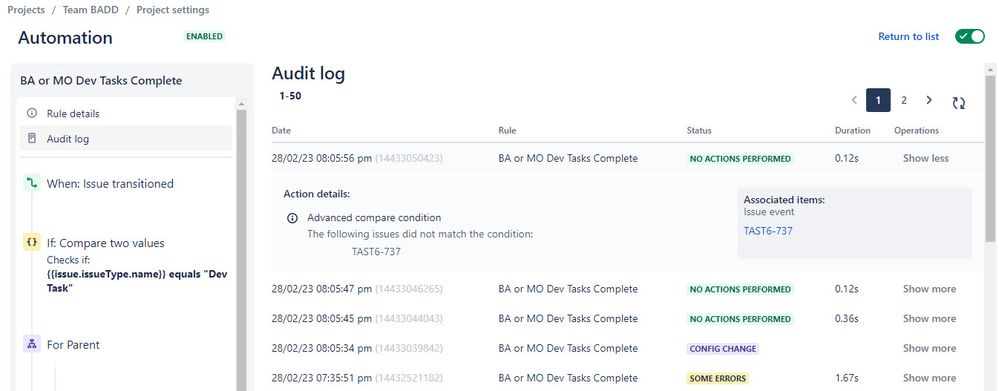Click the NO ACTIONS PERFORMED badge at 08:05:56 pm

(740, 159)
